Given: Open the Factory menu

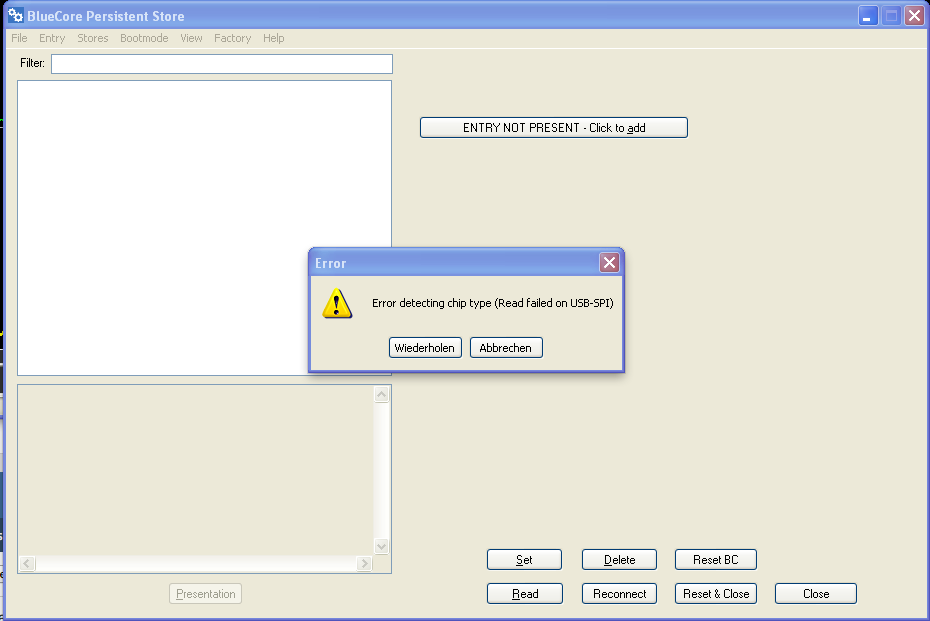Looking at the screenshot, I should tap(232, 38).
